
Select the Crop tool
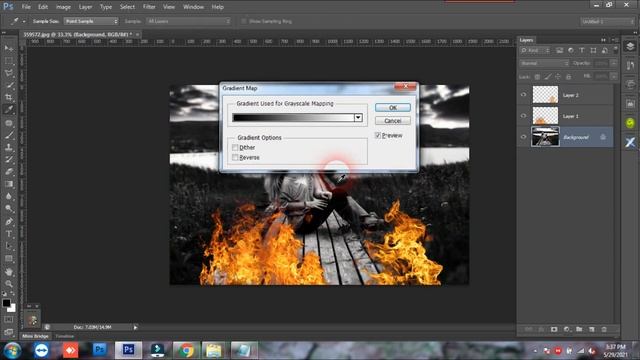coord(9,97)
